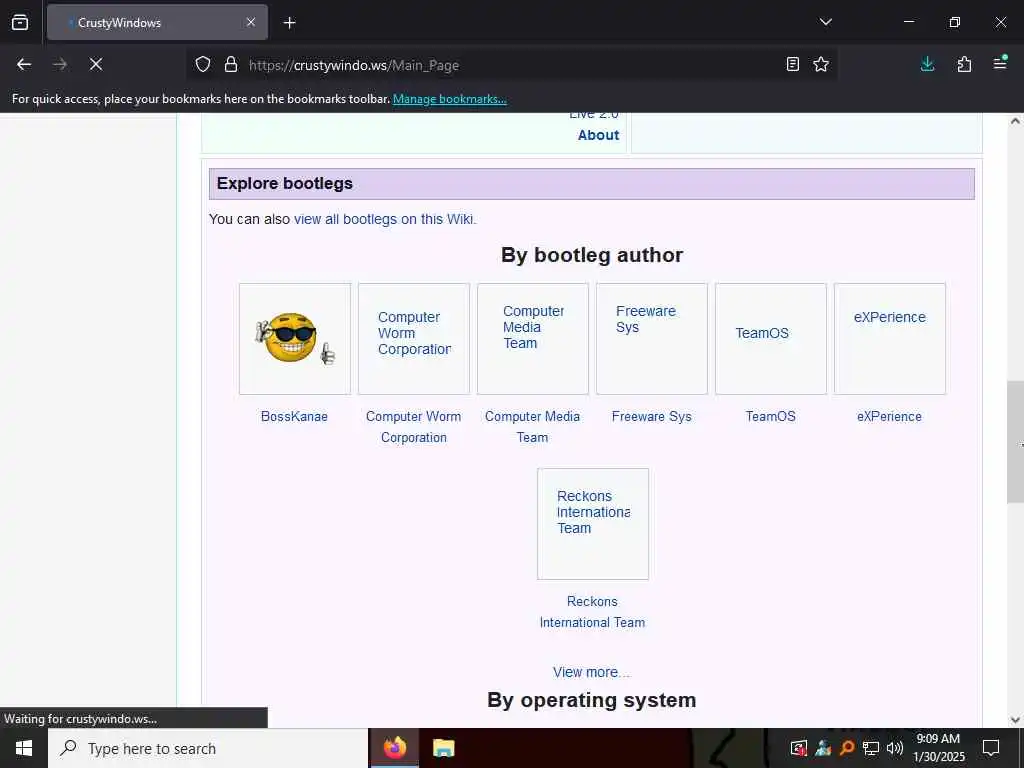1024x768 pixels.
Task: Open the clock and date flyout
Action: 938,748
